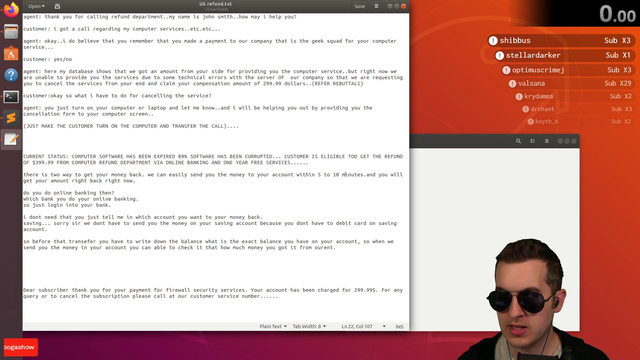Toggle the INS insert mode indicator
The width and height of the screenshot is (640, 360).
(x=399, y=327)
